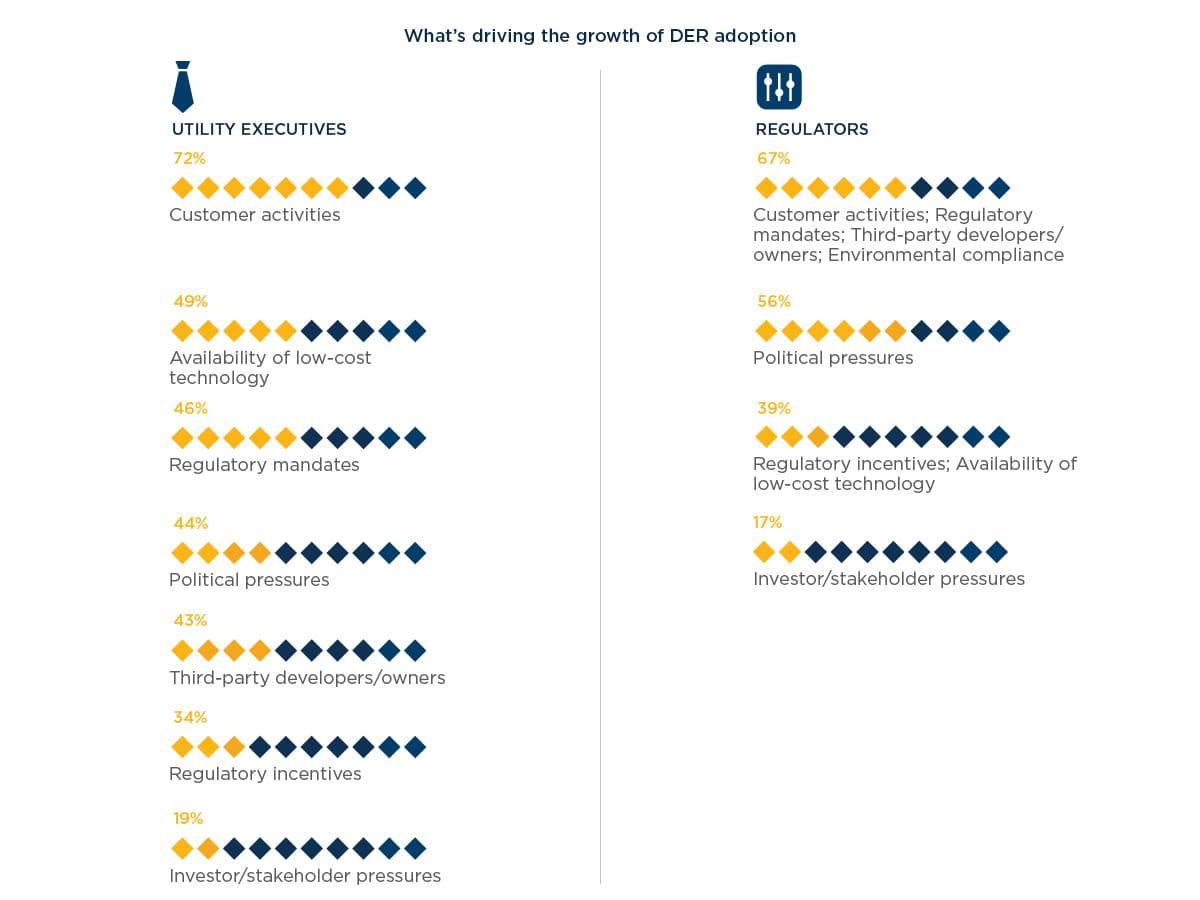This screenshot has width=1200, height=900.
Task: Click the 'Regulatory mandates' label under executives
Action: [264, 465]
